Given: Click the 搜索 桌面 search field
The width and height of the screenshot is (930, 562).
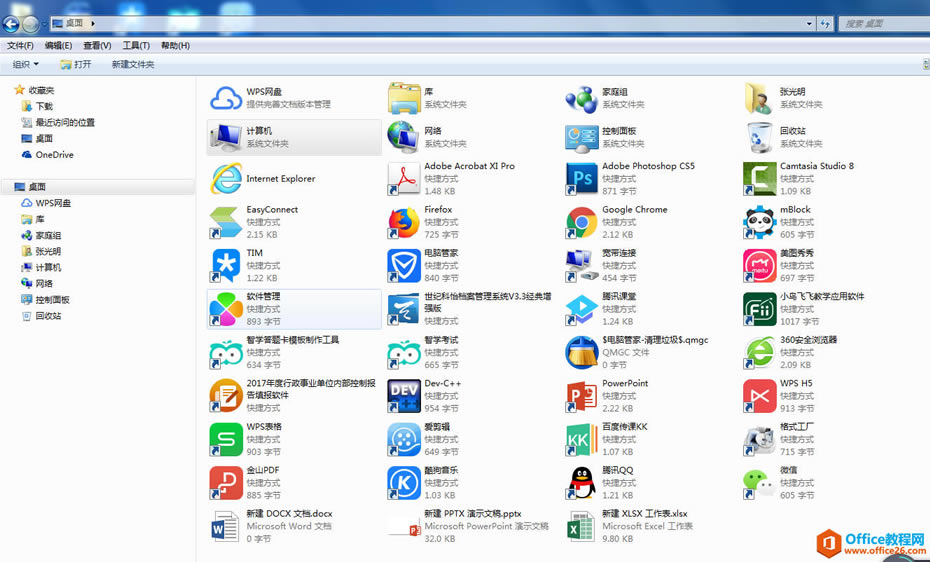Looking at the screenshot, I should [x=884, y=24].
